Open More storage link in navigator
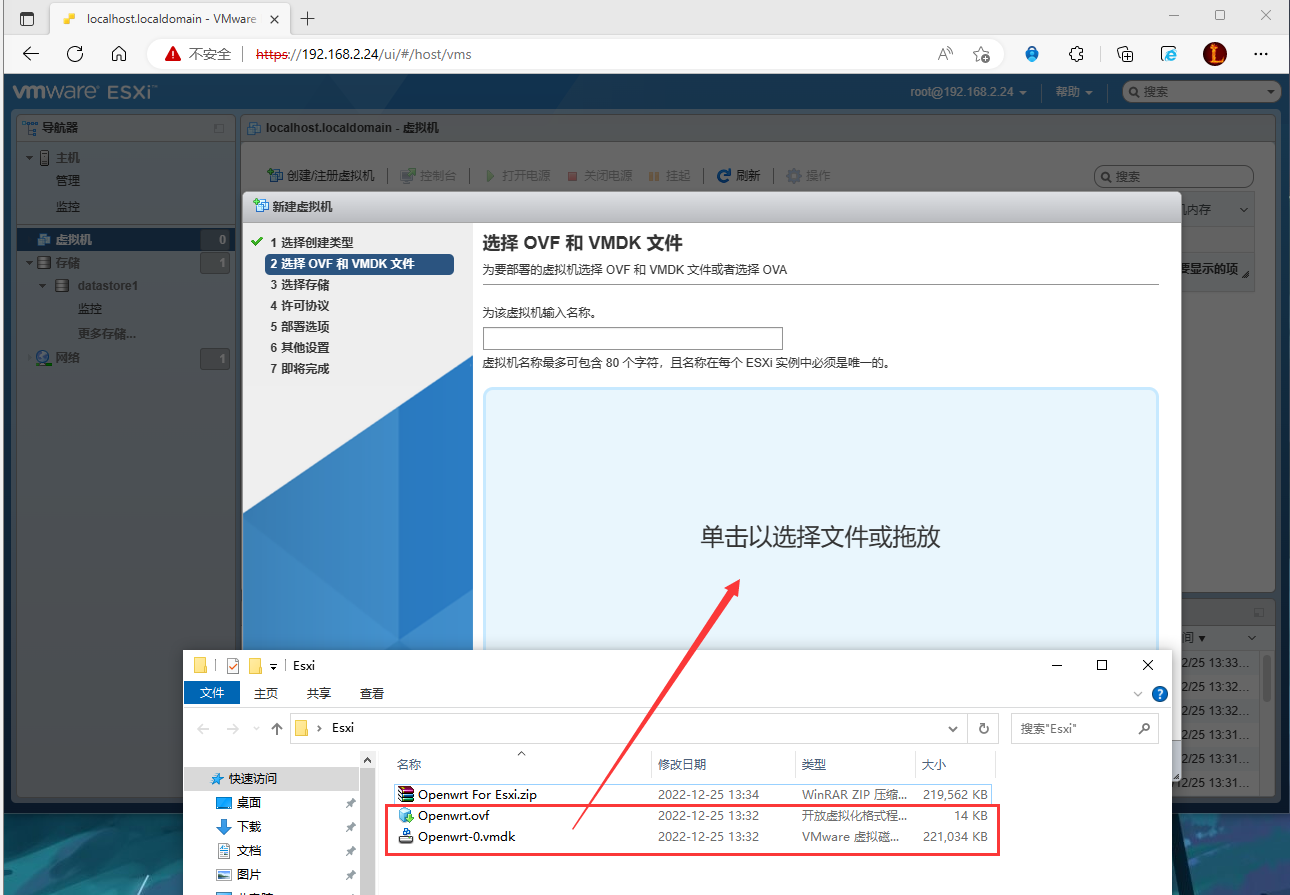The image size is (1290, 895). click(x=107, y=334)
